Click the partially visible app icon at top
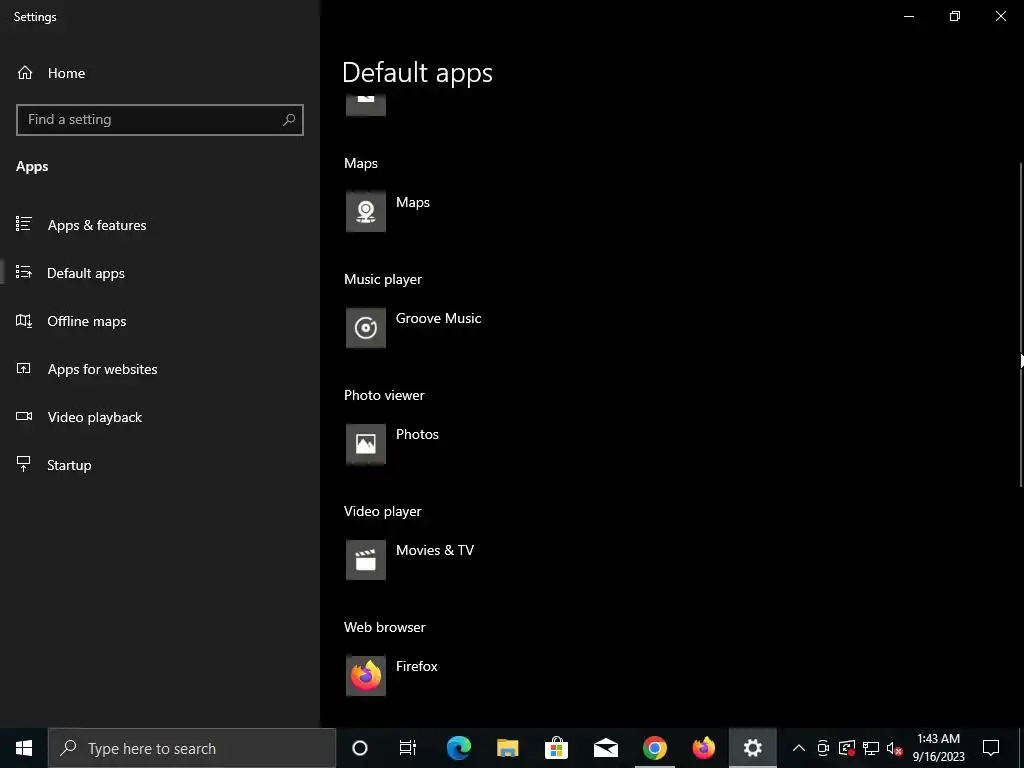 366,105
